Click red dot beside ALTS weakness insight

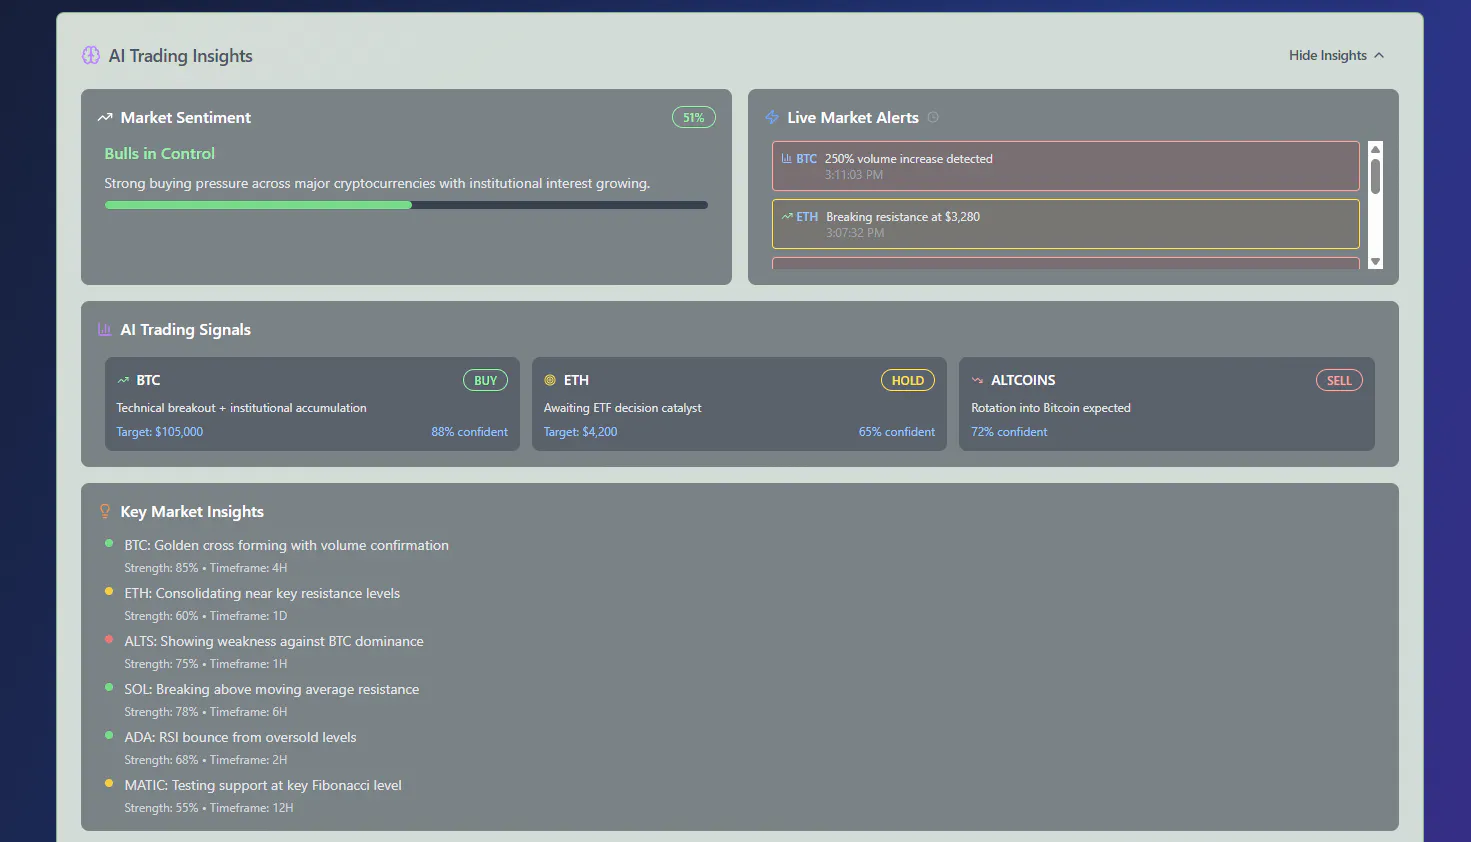pos(109,639)
